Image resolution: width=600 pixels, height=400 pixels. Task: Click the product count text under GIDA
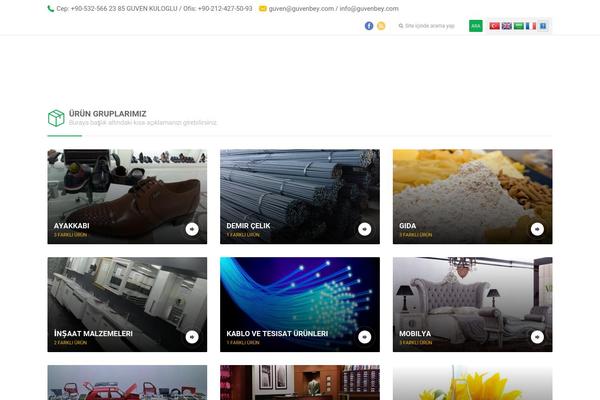pos(416,235)
